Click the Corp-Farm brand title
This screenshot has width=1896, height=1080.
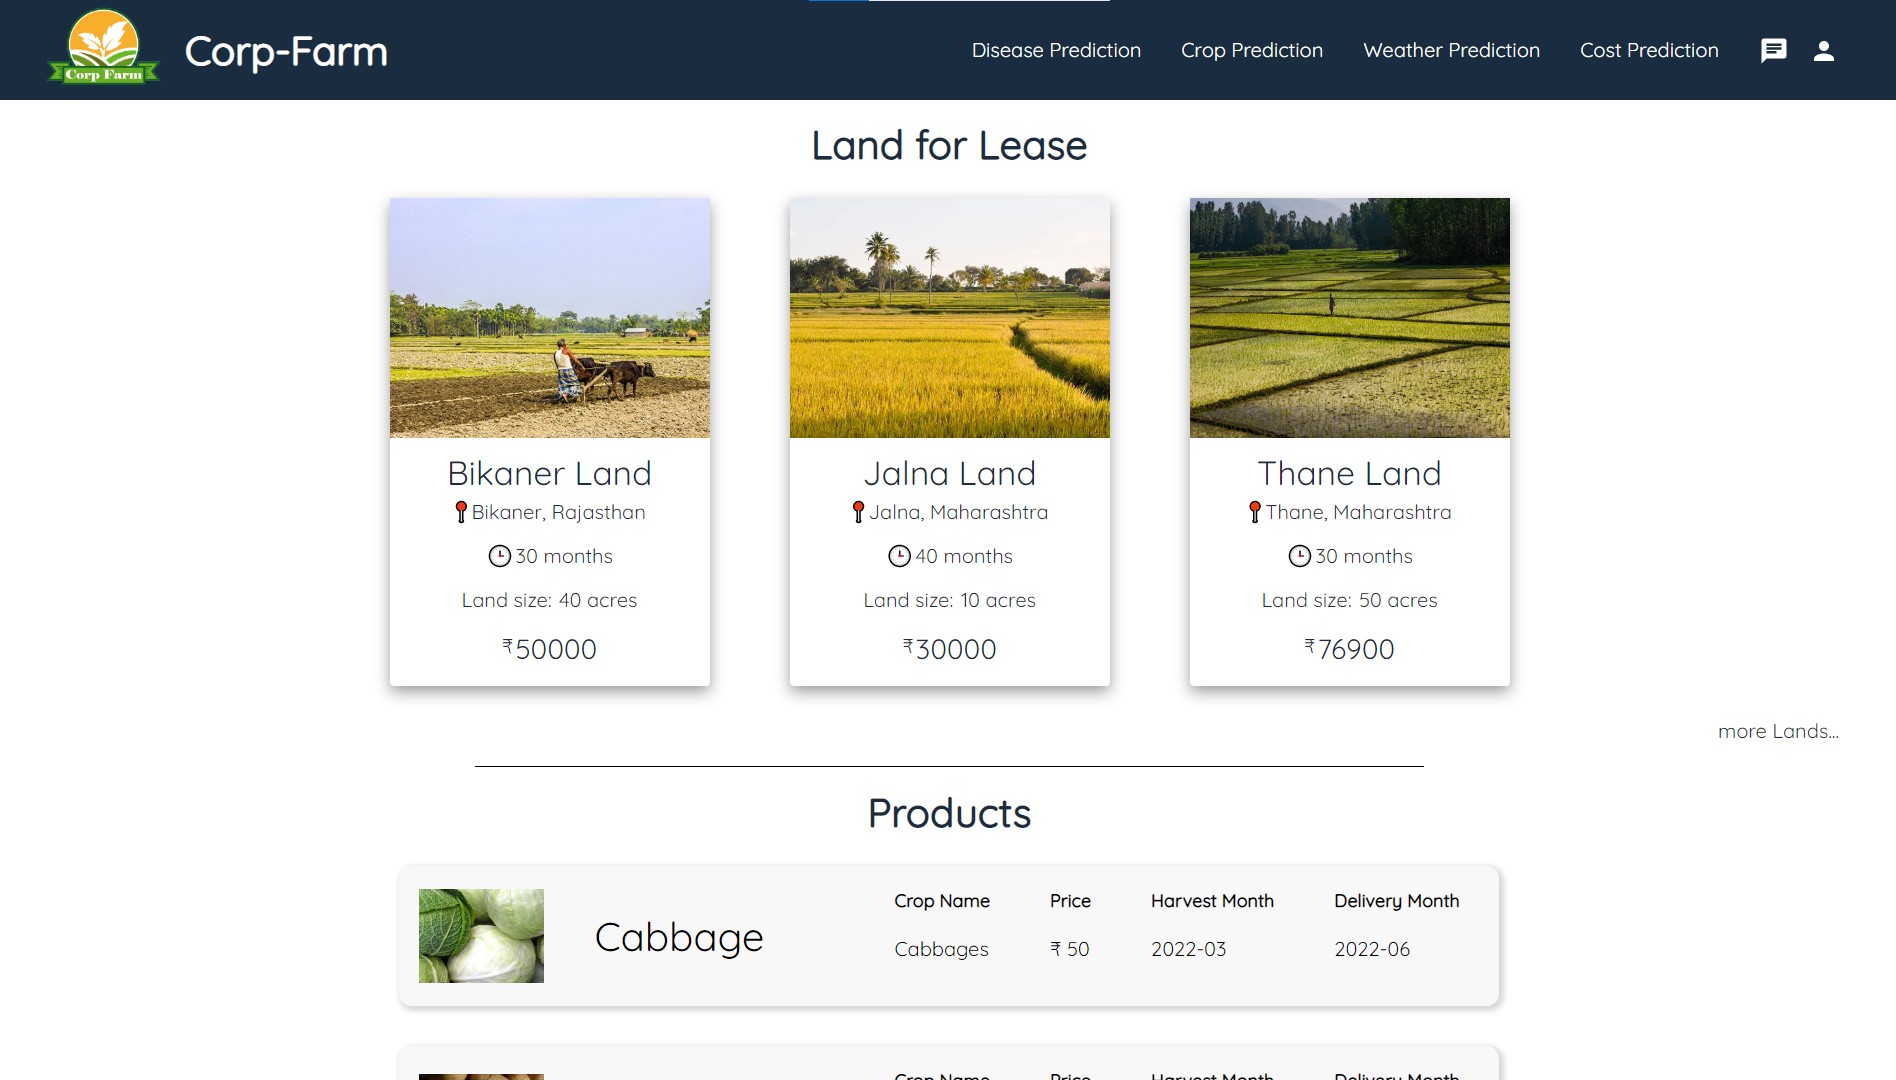point(286,51)
